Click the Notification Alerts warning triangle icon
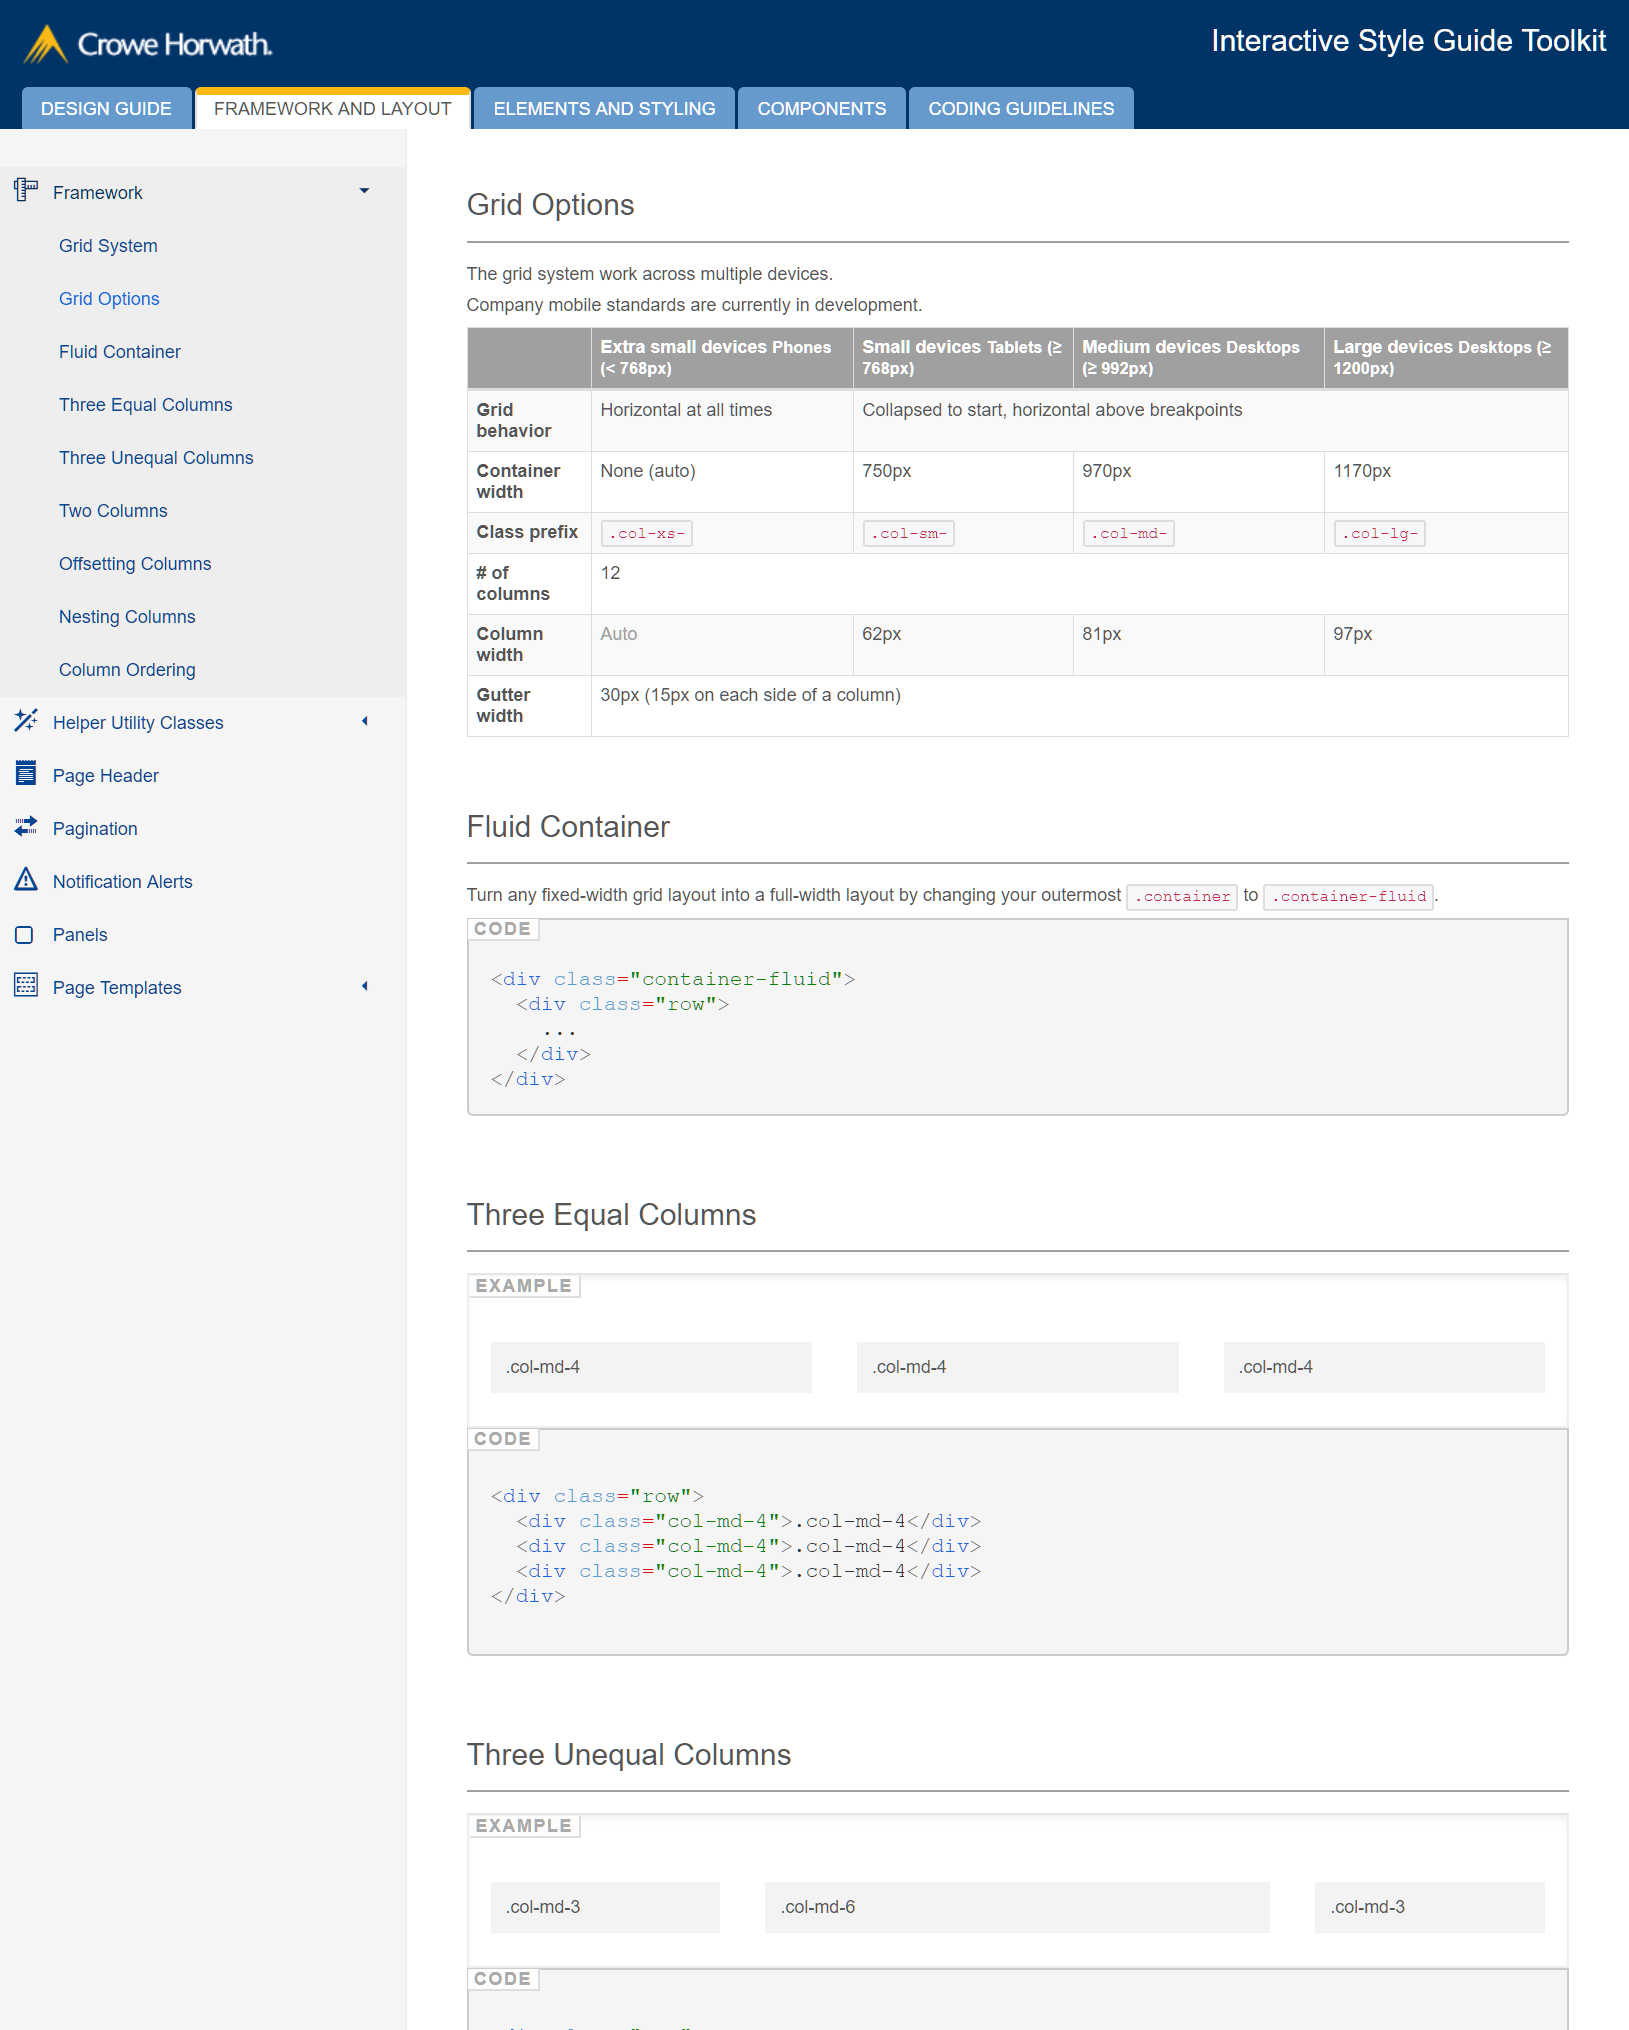The height and width of the screenshot is (2030, 1629). (x=26, y=880)
